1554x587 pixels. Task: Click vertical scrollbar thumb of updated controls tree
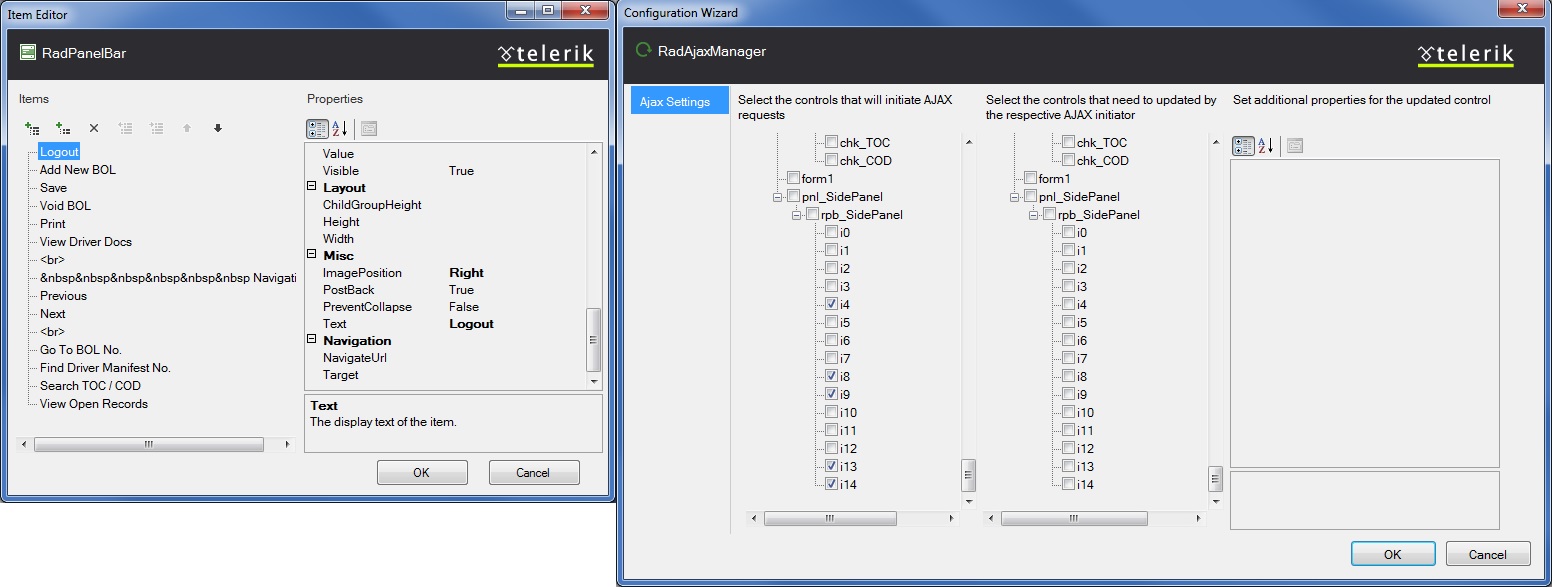(1215, 477)
